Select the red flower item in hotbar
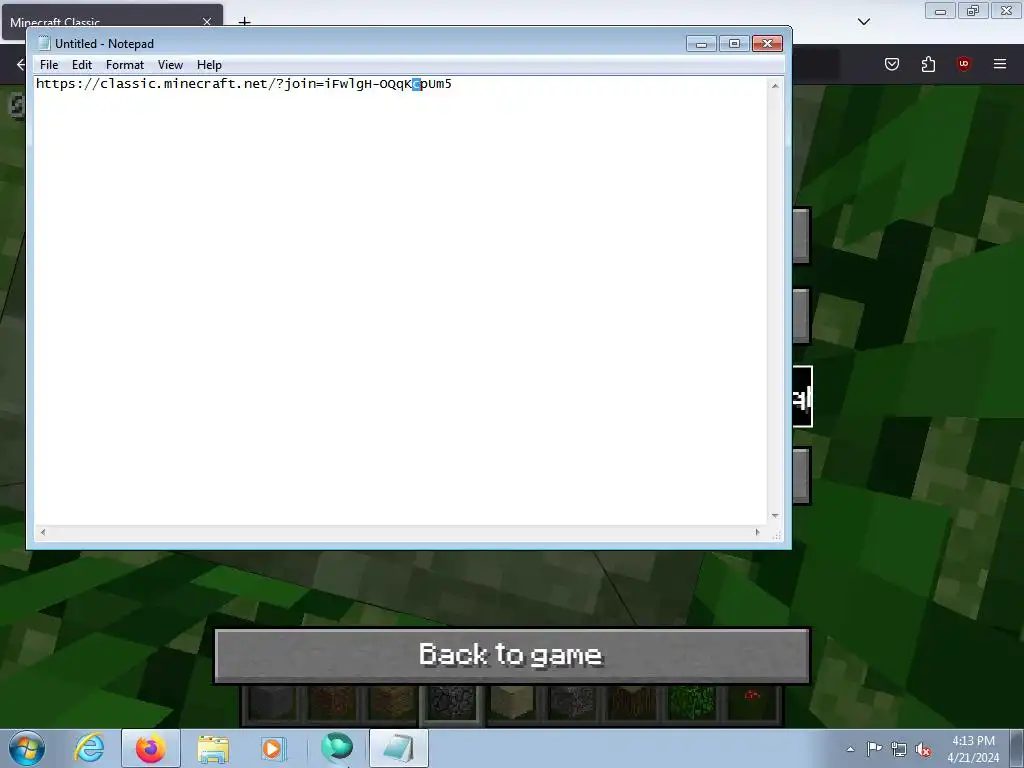This screenshot has width=1024, height=768. pos(752,704)
